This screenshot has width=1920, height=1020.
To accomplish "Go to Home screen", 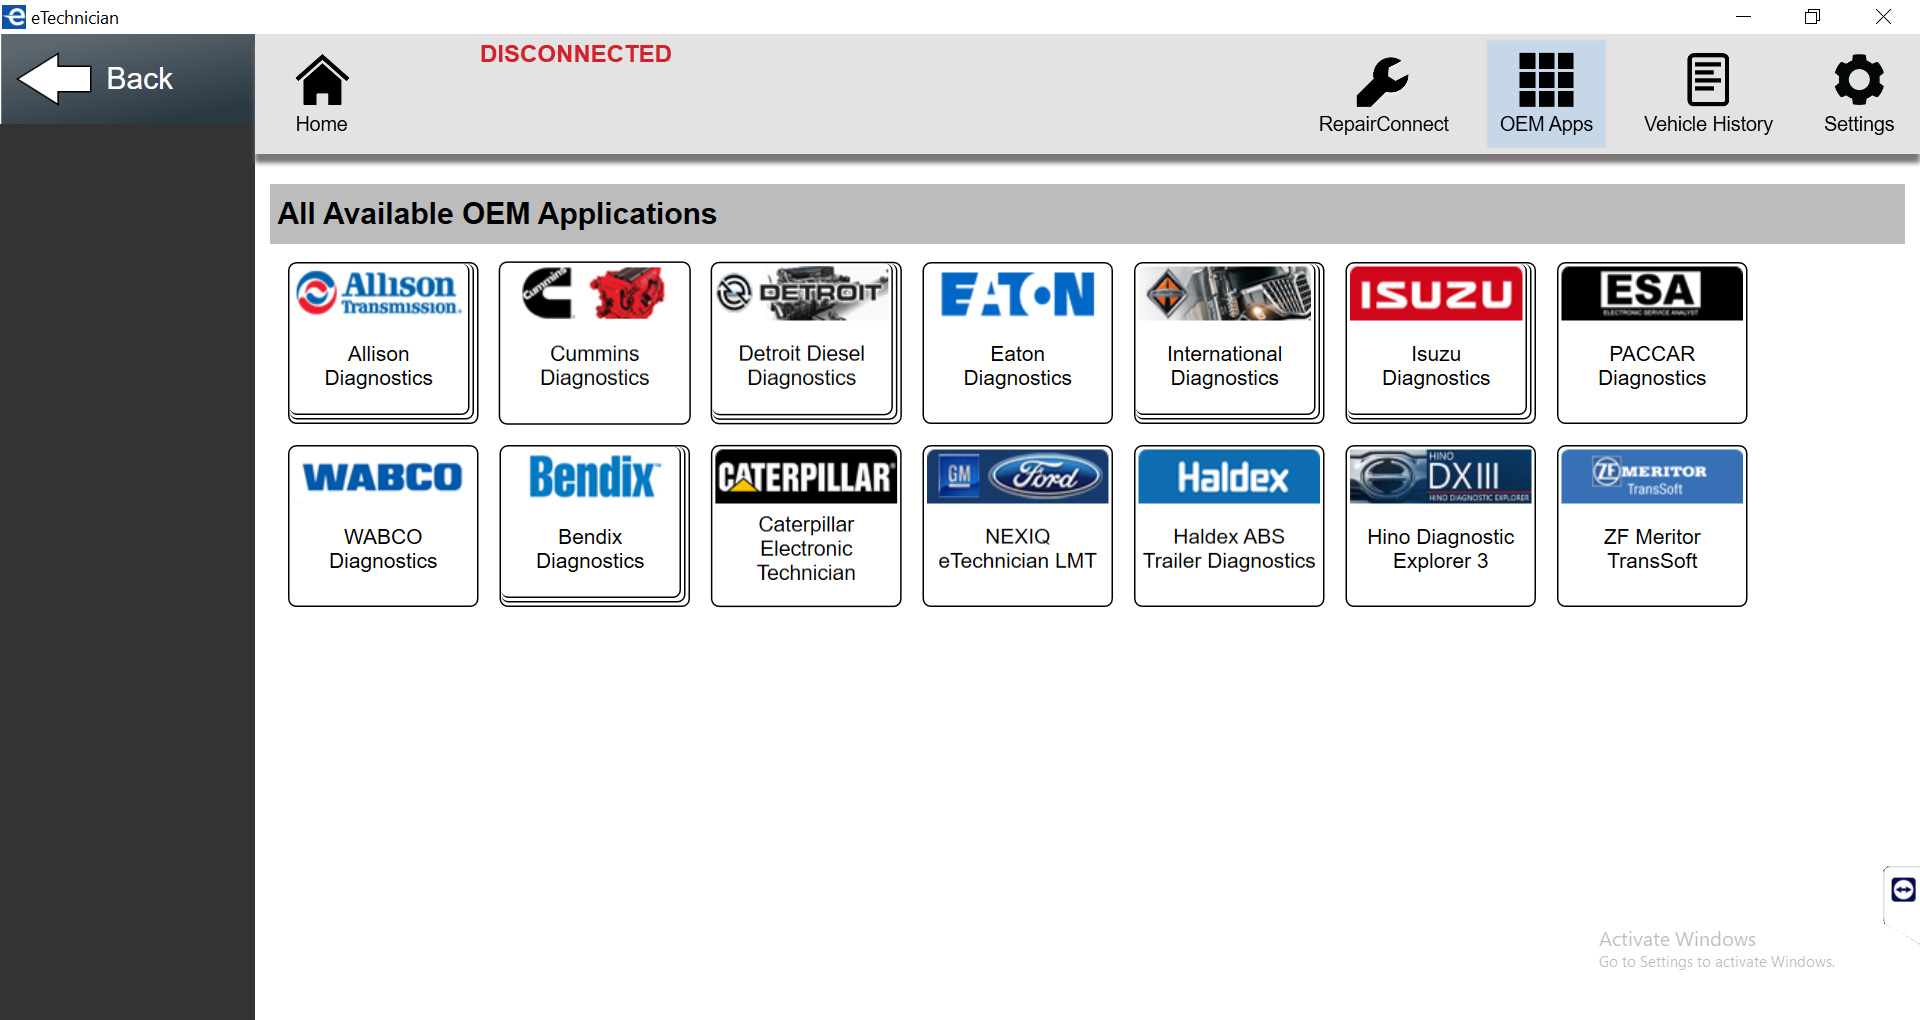I will pyautogui.click(x=321, y=94).
